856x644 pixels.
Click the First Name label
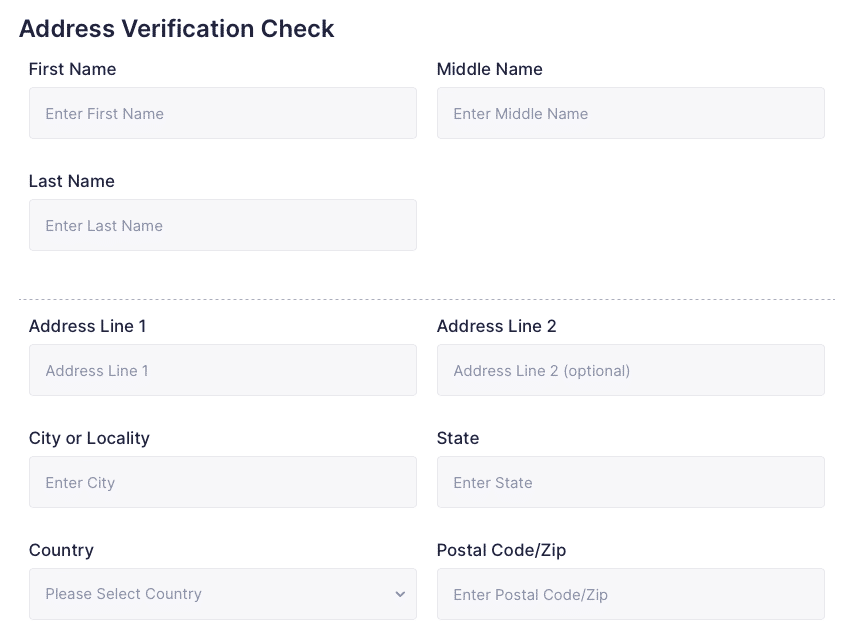(x=73, y=69)
